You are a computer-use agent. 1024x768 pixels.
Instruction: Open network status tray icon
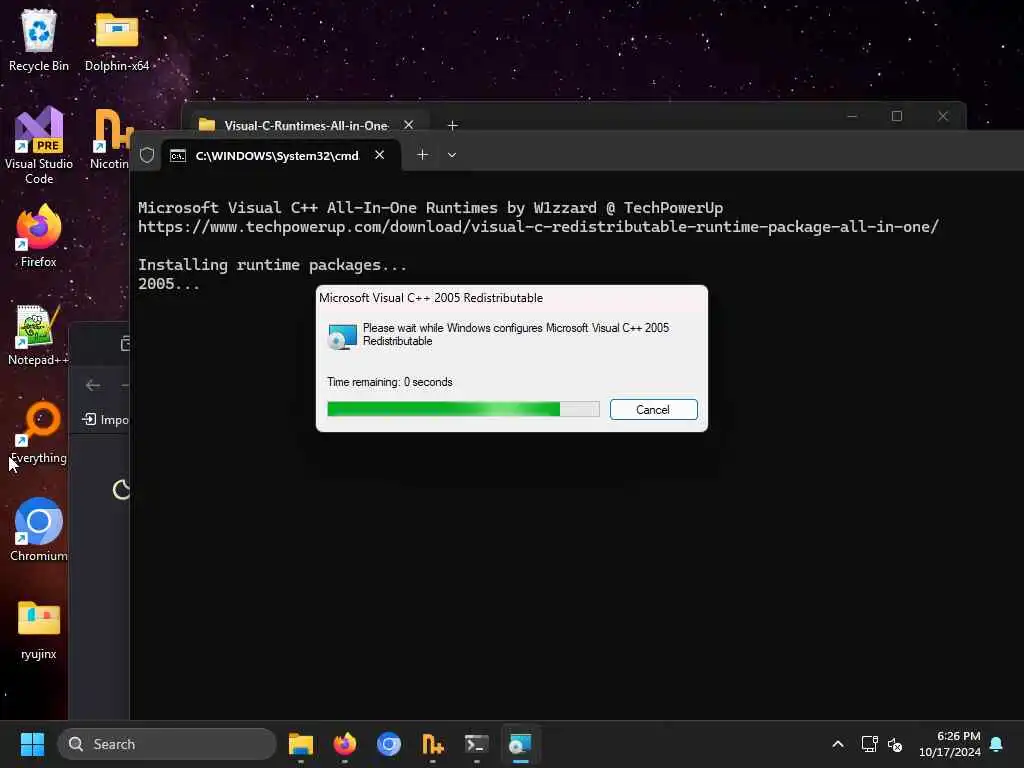[x=869, y=744]
